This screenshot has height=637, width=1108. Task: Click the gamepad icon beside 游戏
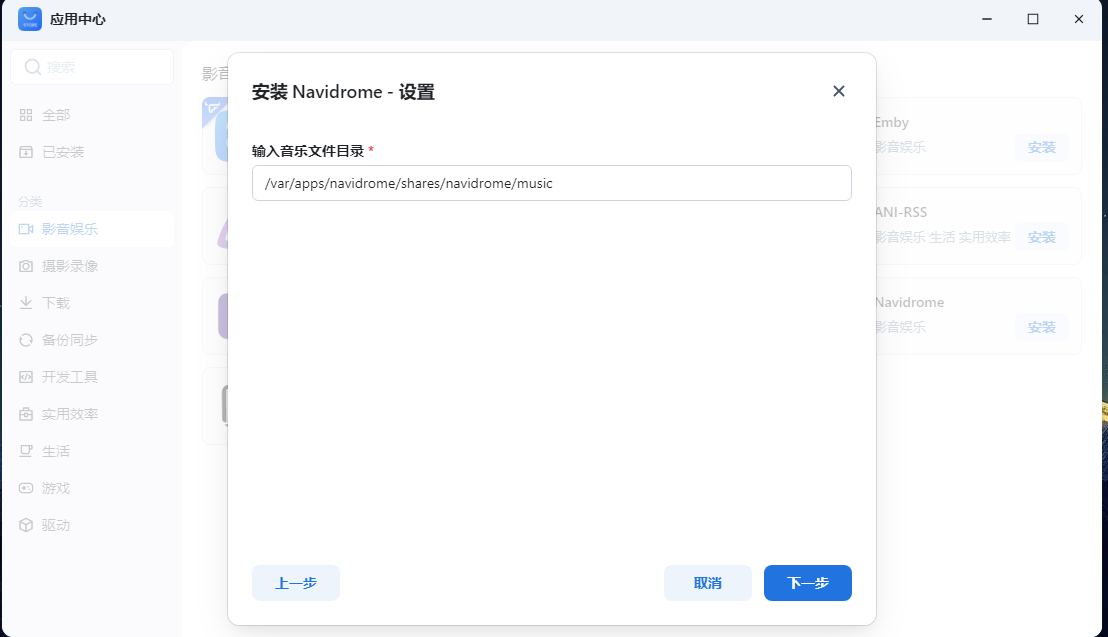[x=26, y=488]
